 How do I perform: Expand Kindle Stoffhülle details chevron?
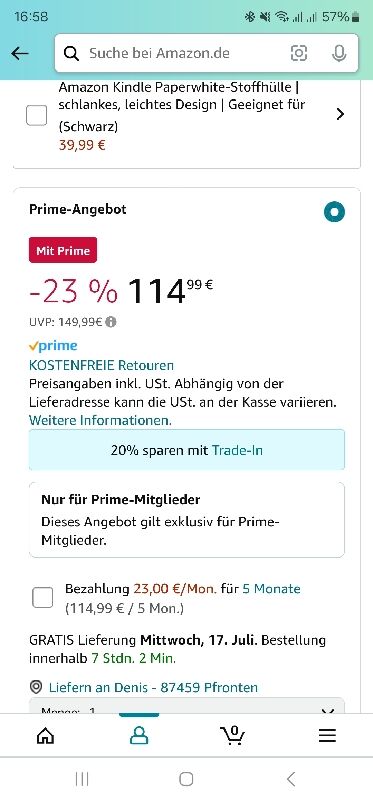[x=340, y=114]
